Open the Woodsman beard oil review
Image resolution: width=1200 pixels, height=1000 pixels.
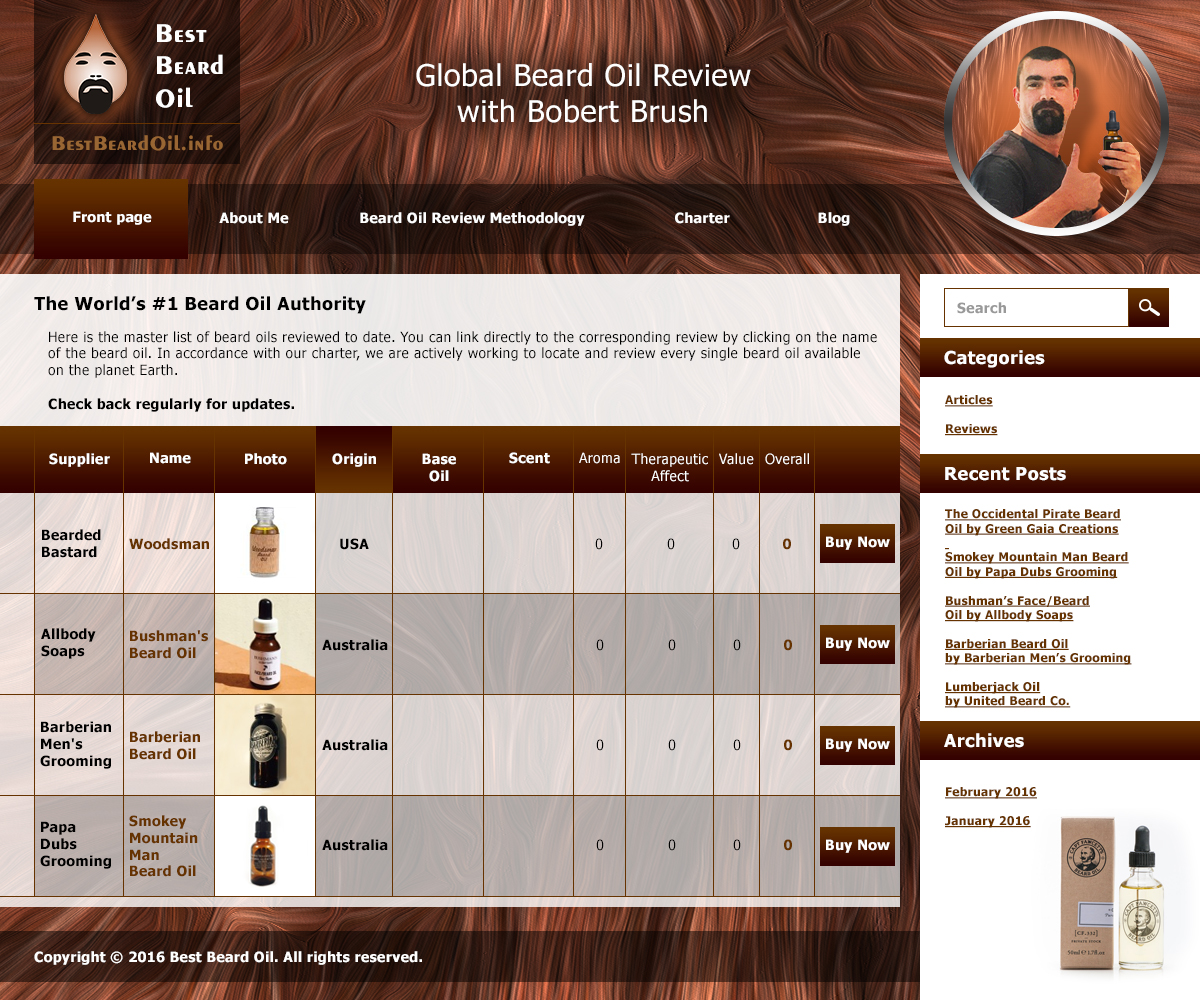(168, 543)
